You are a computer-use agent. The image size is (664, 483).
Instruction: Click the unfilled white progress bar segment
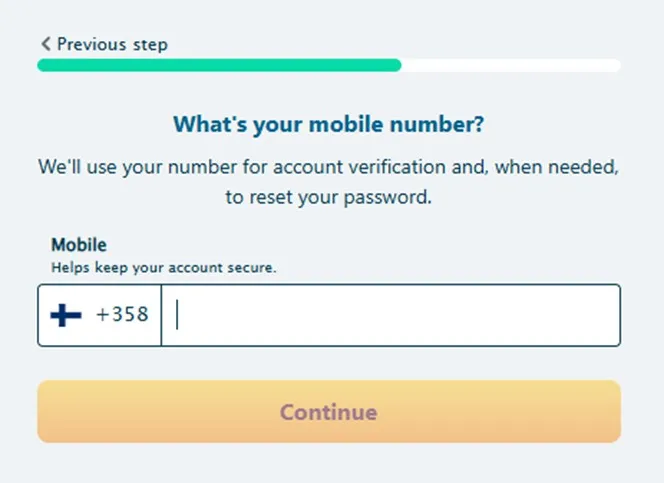tap(510, 65)
